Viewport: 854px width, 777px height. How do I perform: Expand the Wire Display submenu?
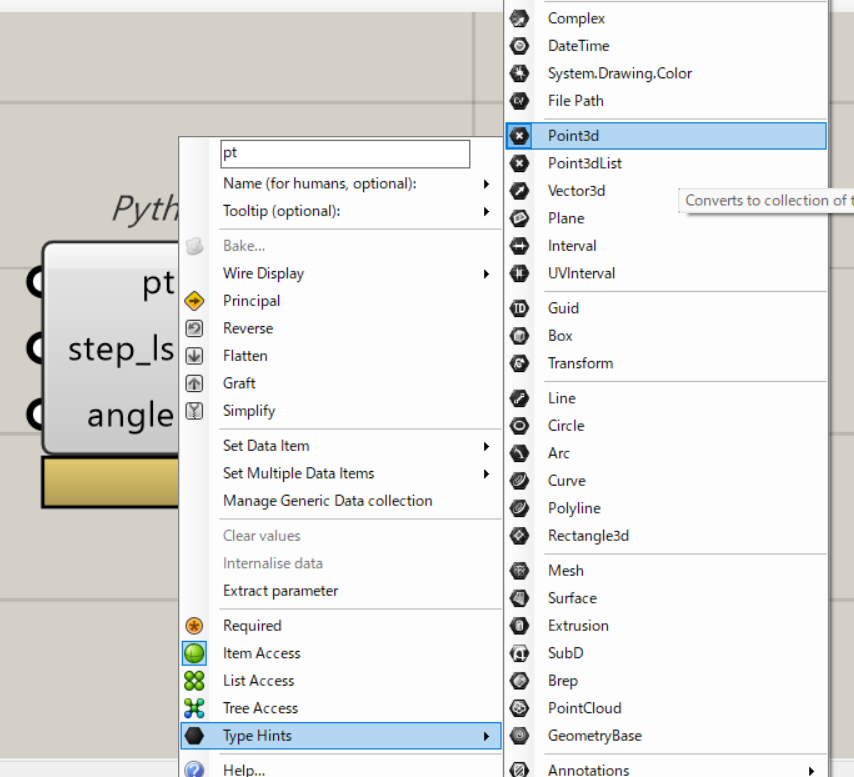(486, 273)
